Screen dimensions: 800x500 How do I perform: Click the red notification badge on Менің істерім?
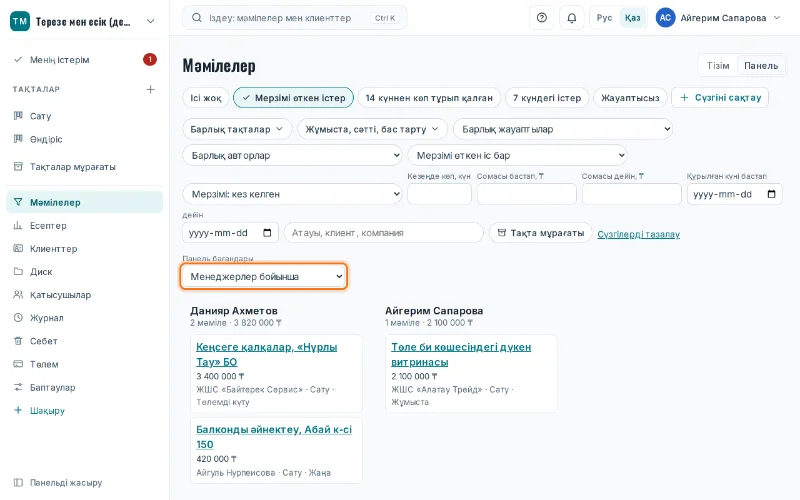(x=149, y=60)
